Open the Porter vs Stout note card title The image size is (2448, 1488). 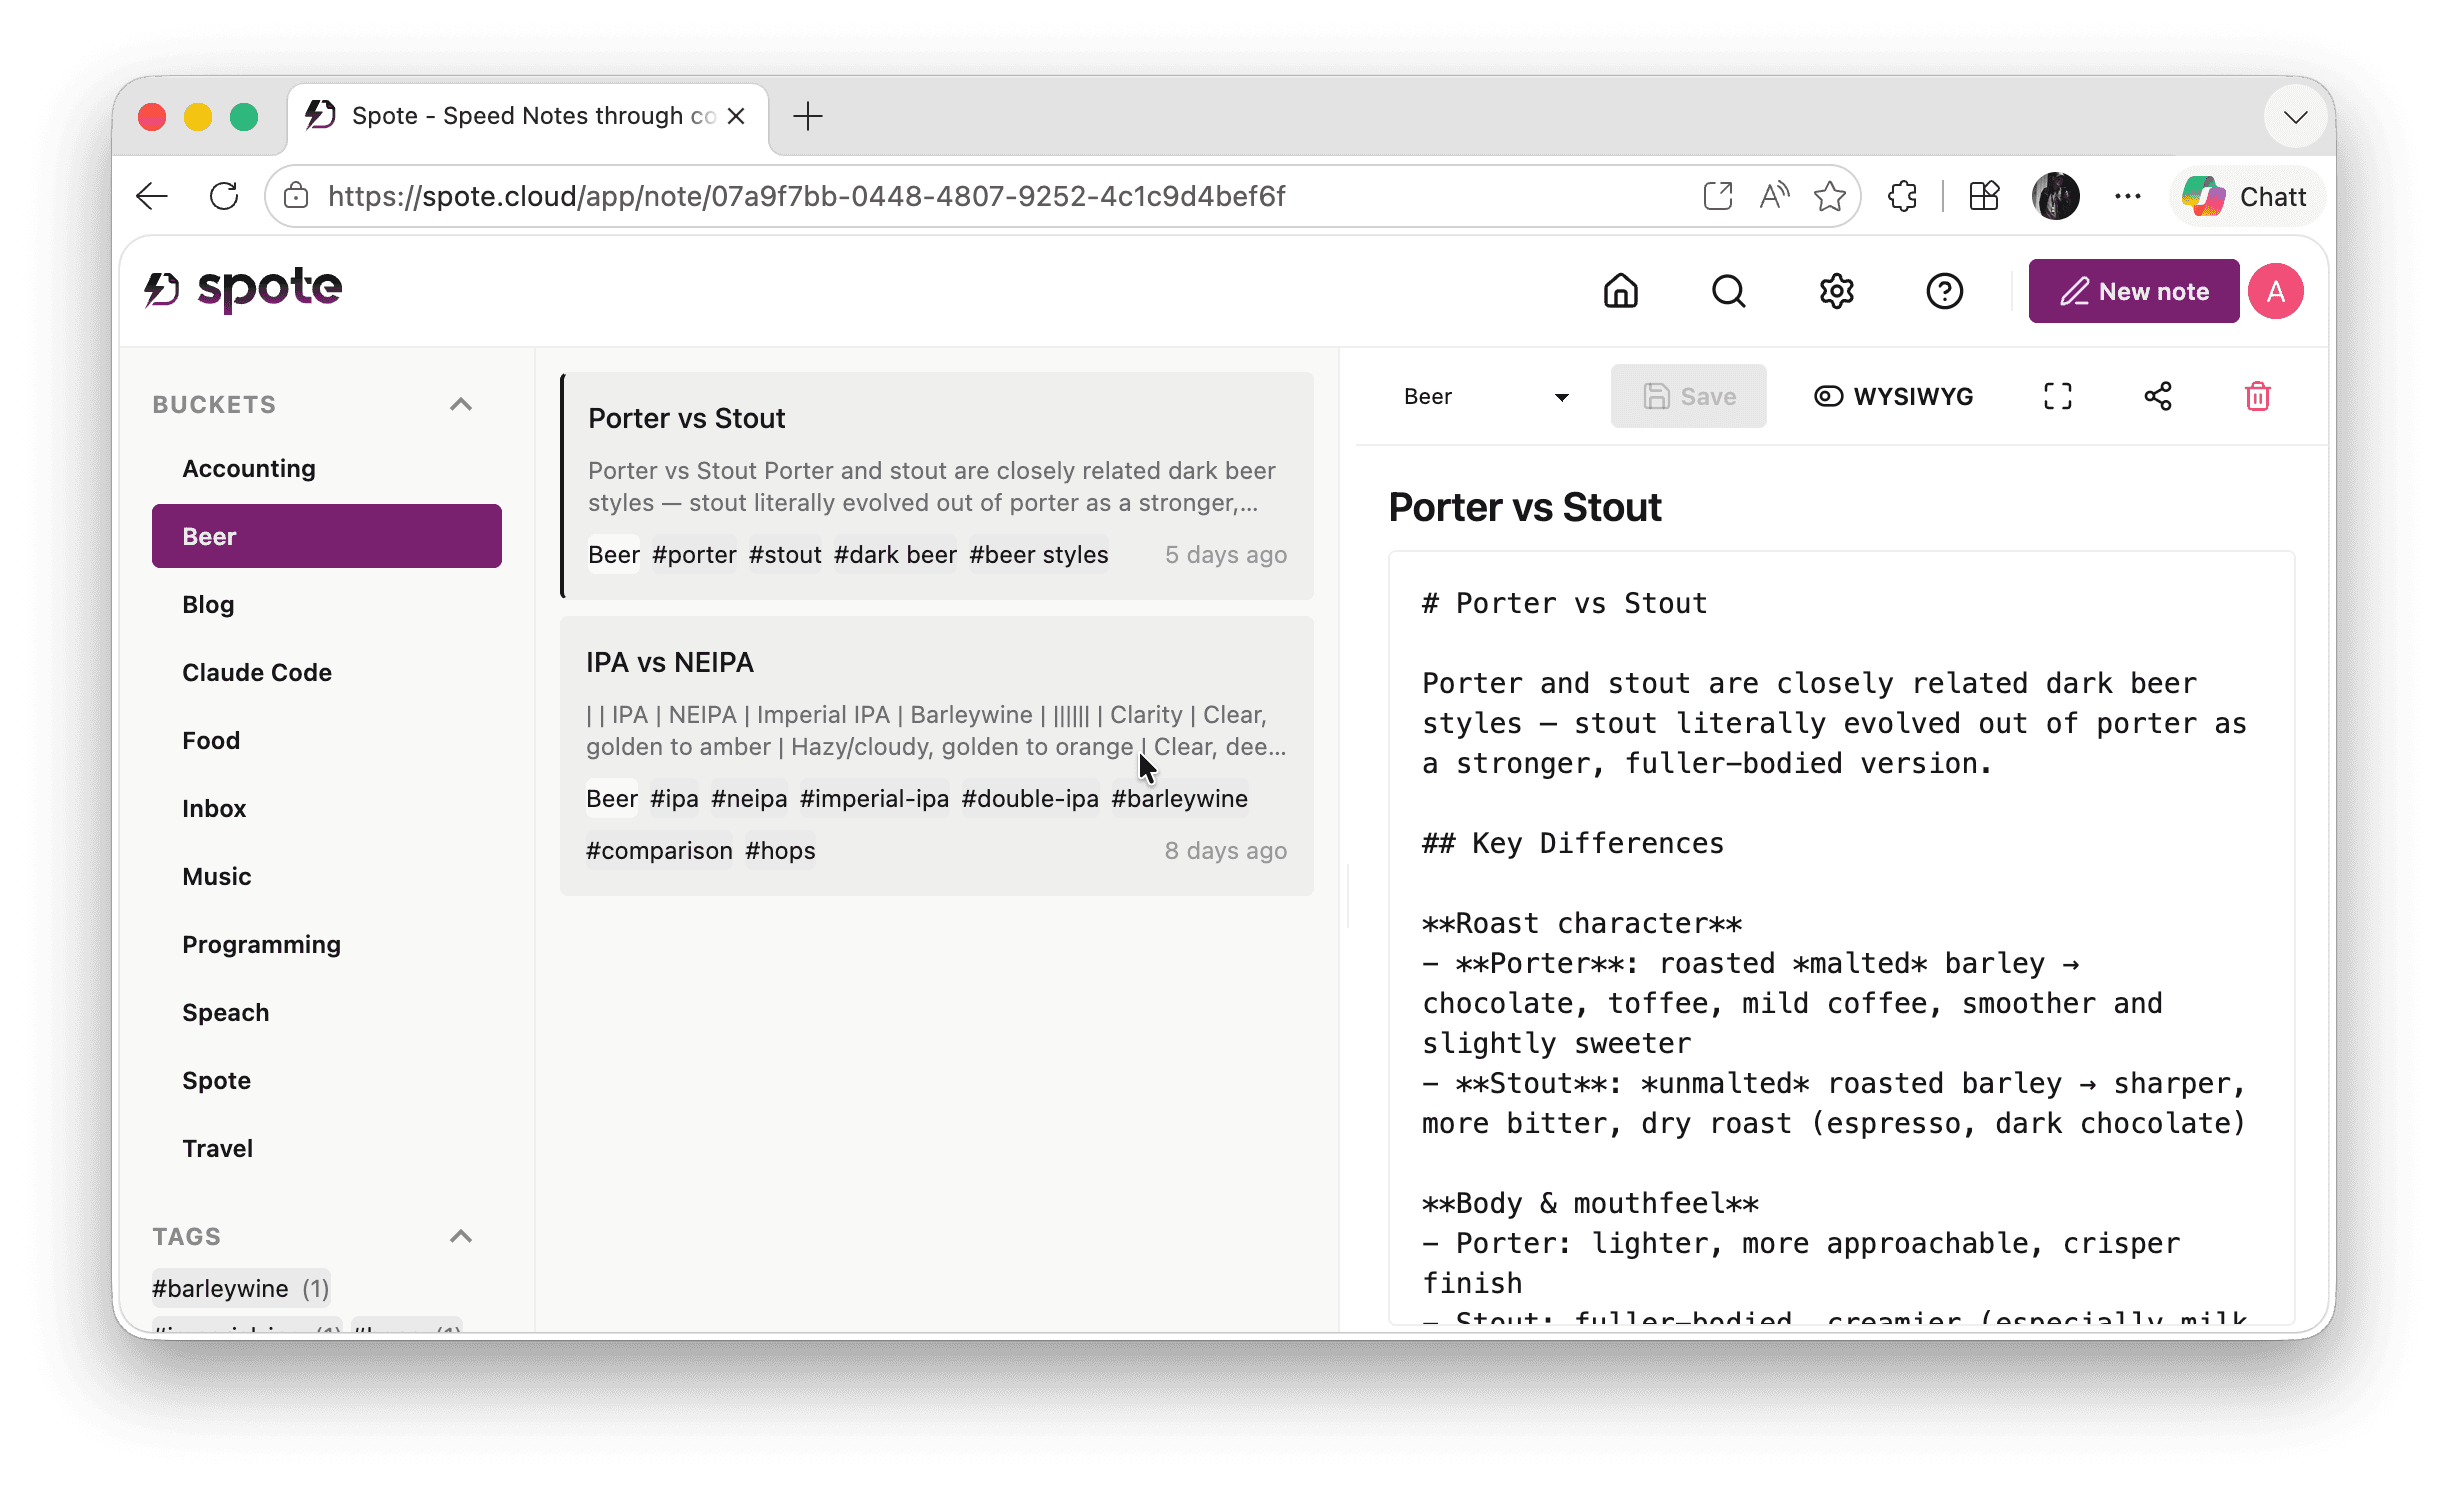[x=686, y=418]
